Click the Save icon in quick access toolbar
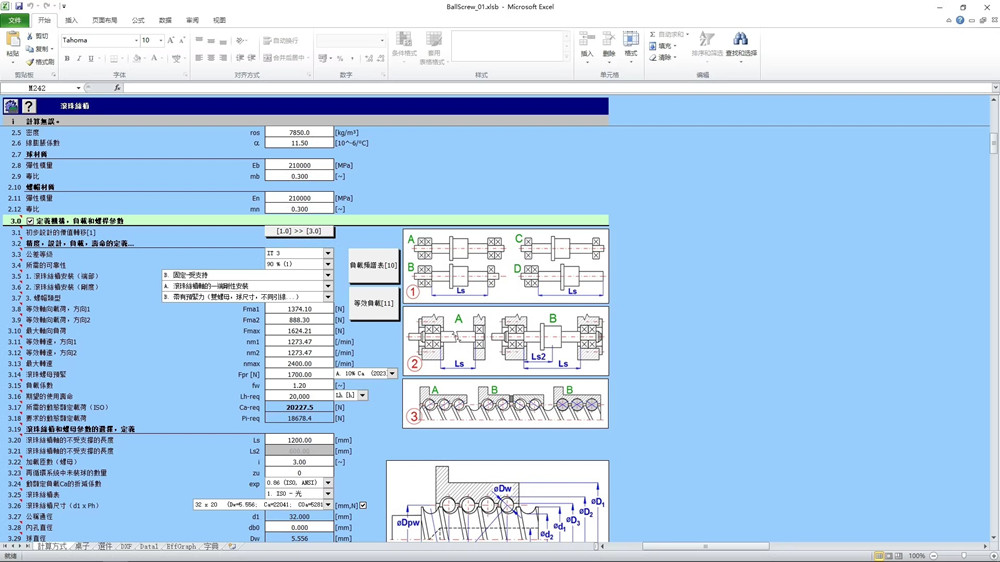Screen dimensions: 1000x562 coord(18,6)
